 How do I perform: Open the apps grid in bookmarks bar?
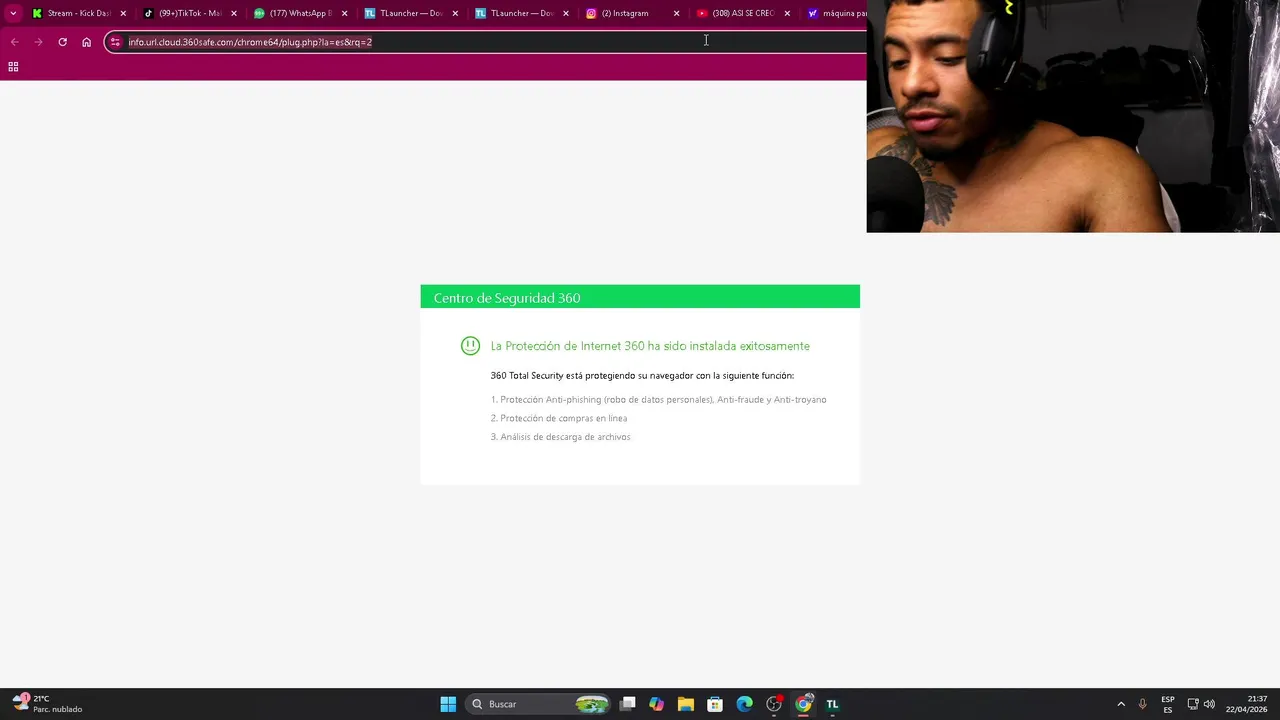tap(13, 67)
